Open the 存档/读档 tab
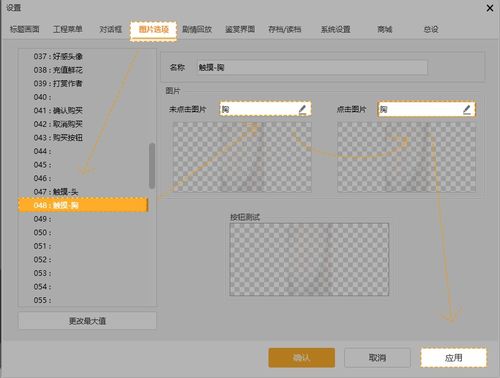 click(285, 29)
